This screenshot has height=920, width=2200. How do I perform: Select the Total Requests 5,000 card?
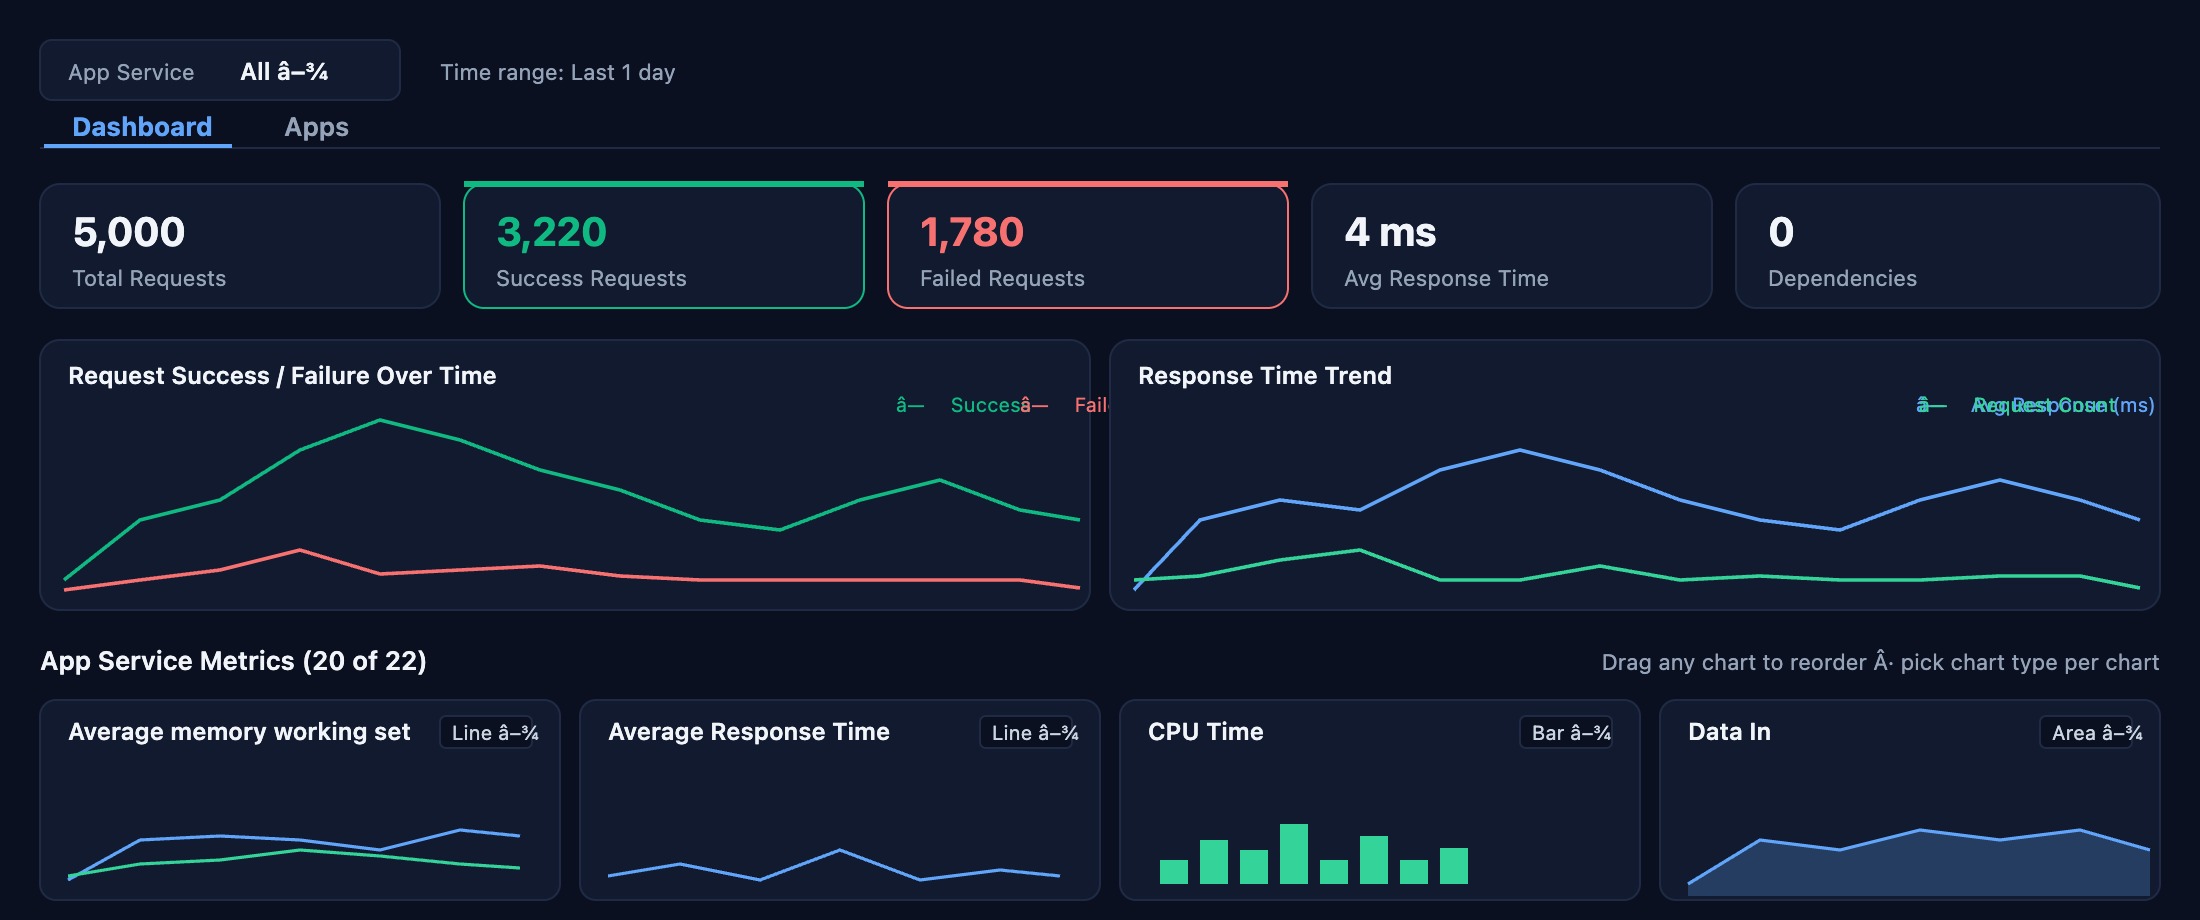[x=240, y=246]
